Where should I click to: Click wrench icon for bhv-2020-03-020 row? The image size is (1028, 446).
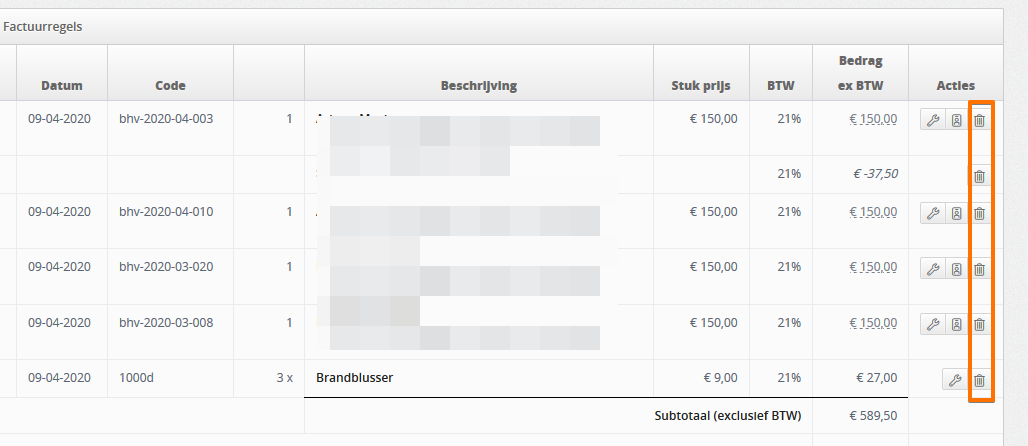point(932,269)
